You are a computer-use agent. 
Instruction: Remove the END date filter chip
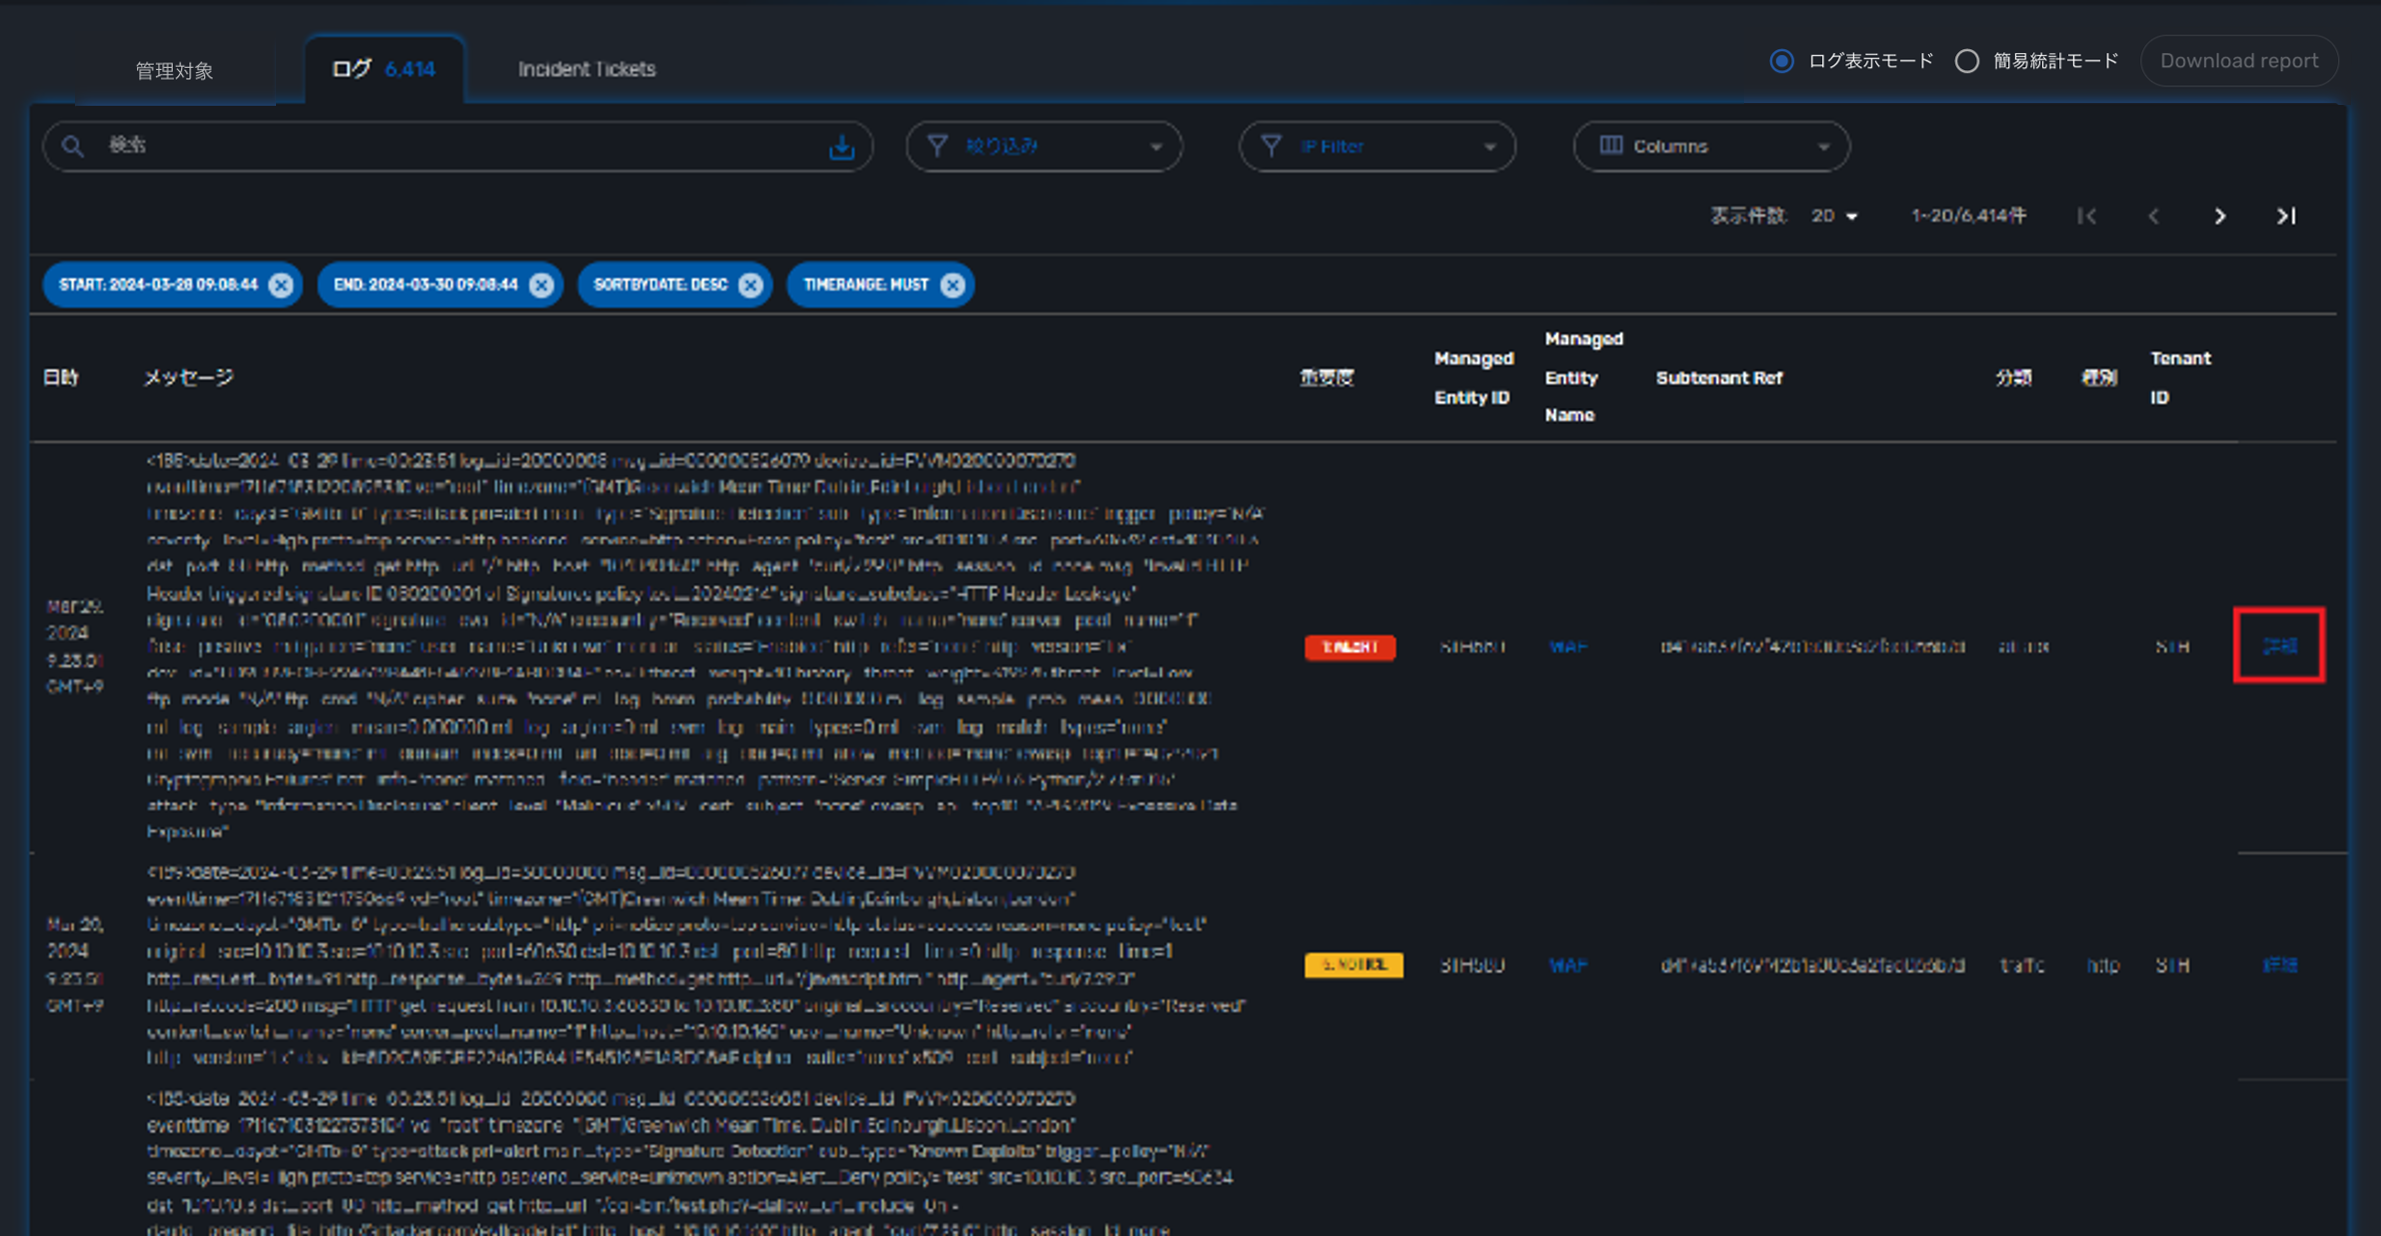542,285
